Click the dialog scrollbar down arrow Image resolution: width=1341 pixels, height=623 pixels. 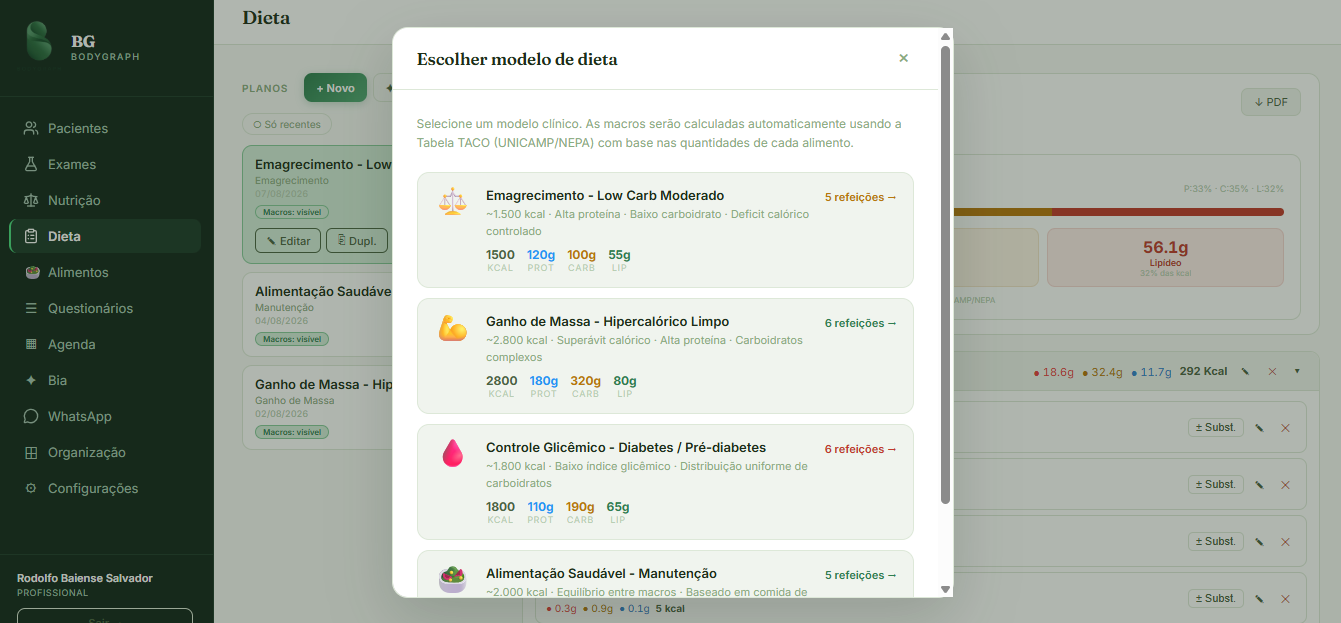tap(945, 589)
